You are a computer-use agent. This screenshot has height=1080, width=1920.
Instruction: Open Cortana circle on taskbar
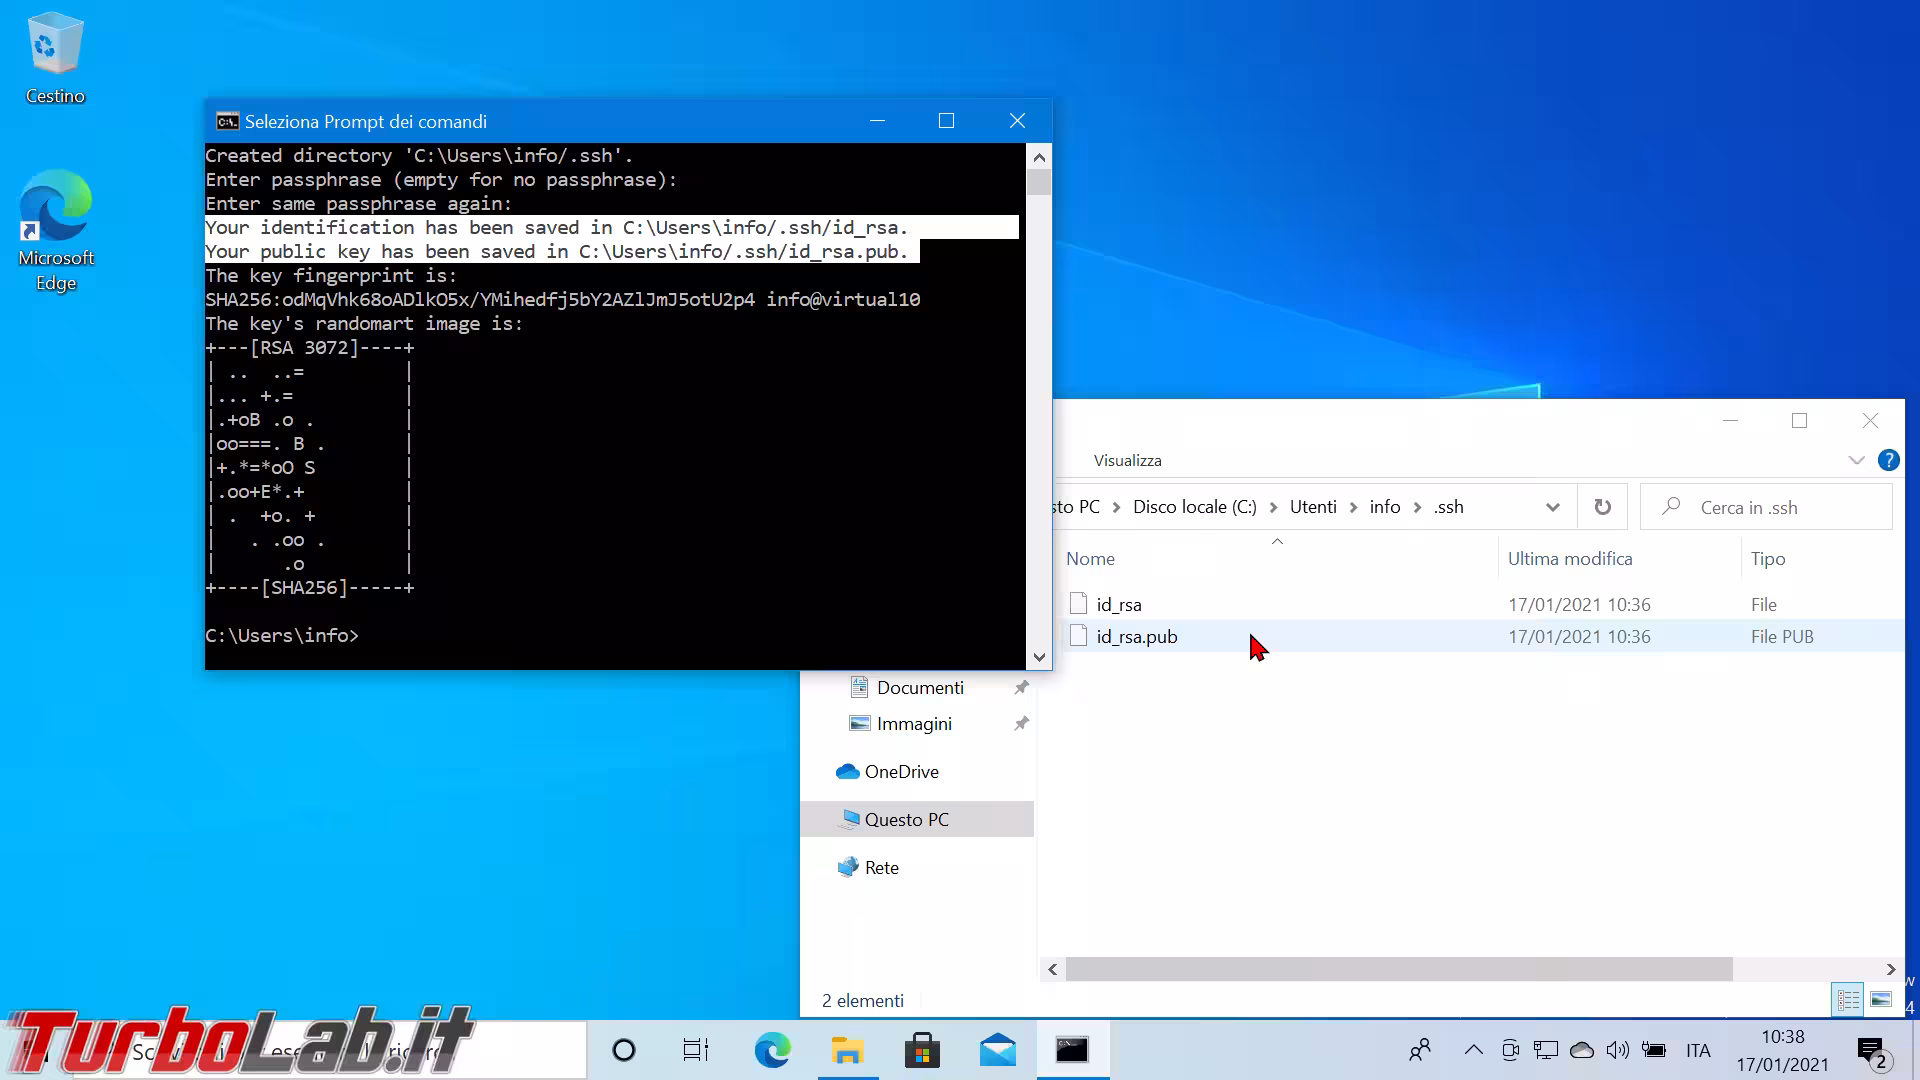point(623,1050)
